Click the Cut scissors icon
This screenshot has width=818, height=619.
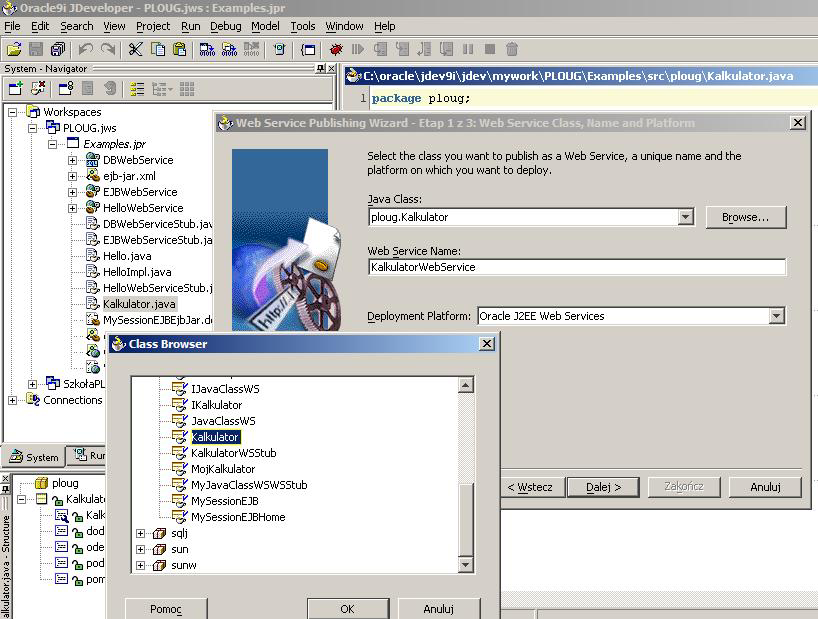pyautogui.click(x=135, y=49)
